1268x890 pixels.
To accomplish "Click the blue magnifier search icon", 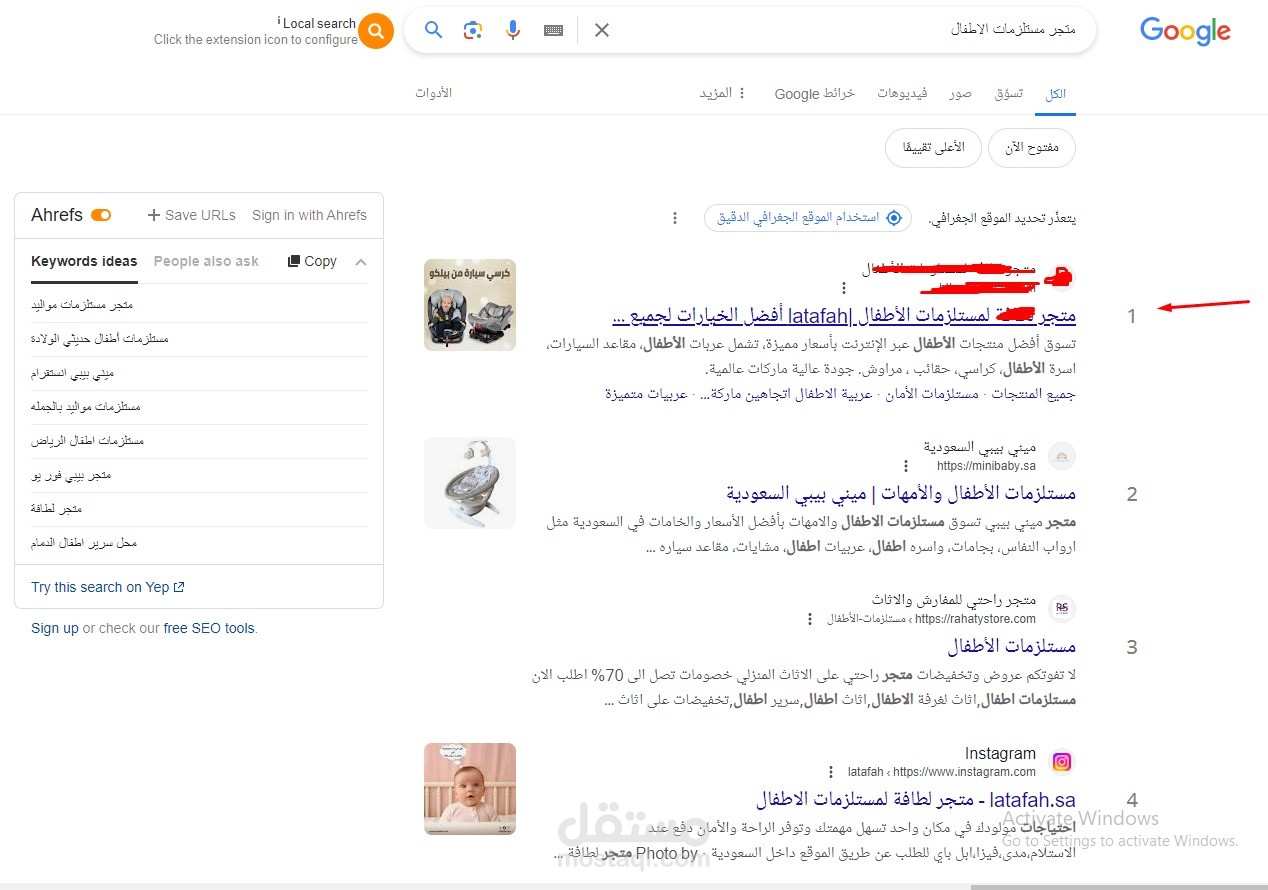I will point(433,30).
